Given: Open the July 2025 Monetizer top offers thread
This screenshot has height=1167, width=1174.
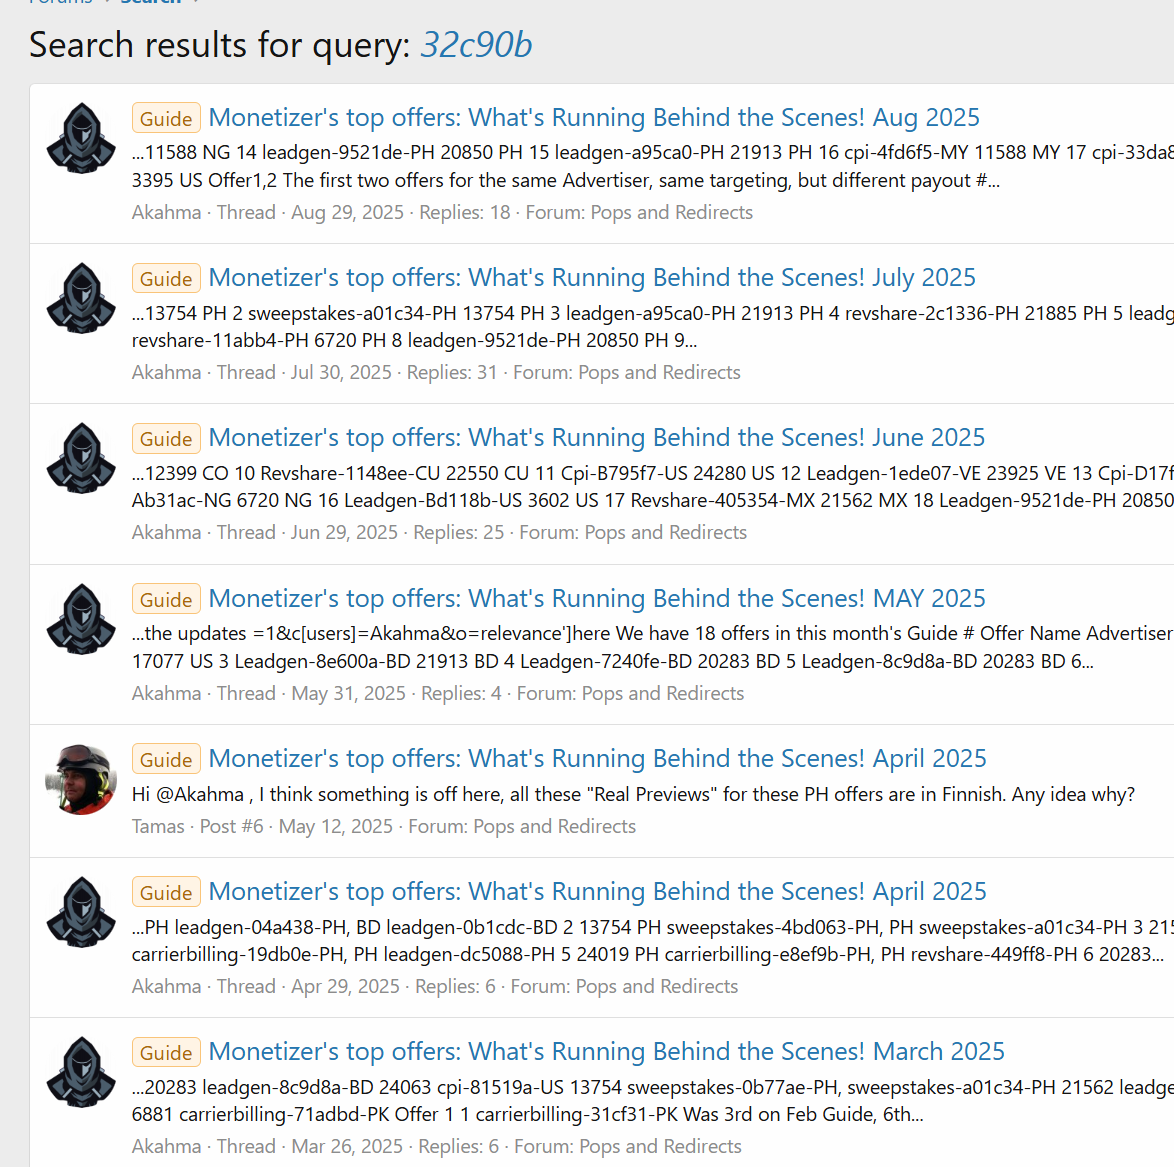Looking at the screenshot, I should [x=592, y=278].
